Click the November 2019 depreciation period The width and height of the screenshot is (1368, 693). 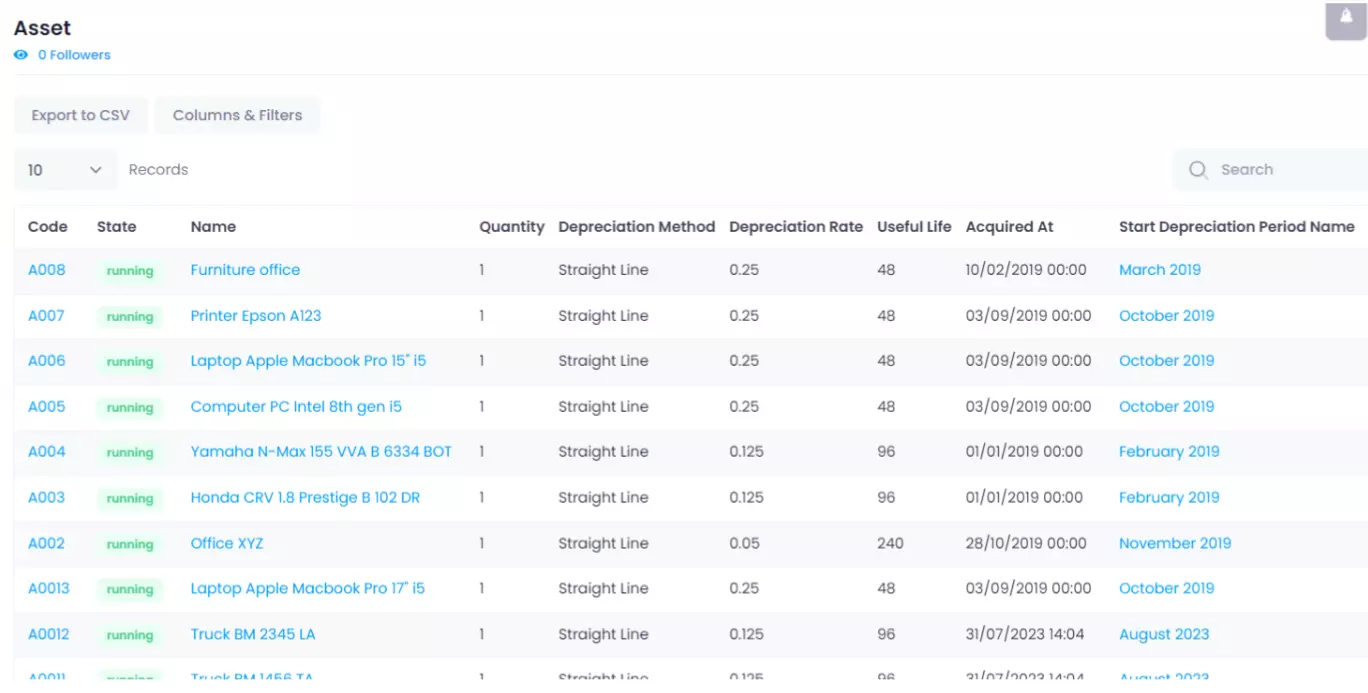point(1174,544)
